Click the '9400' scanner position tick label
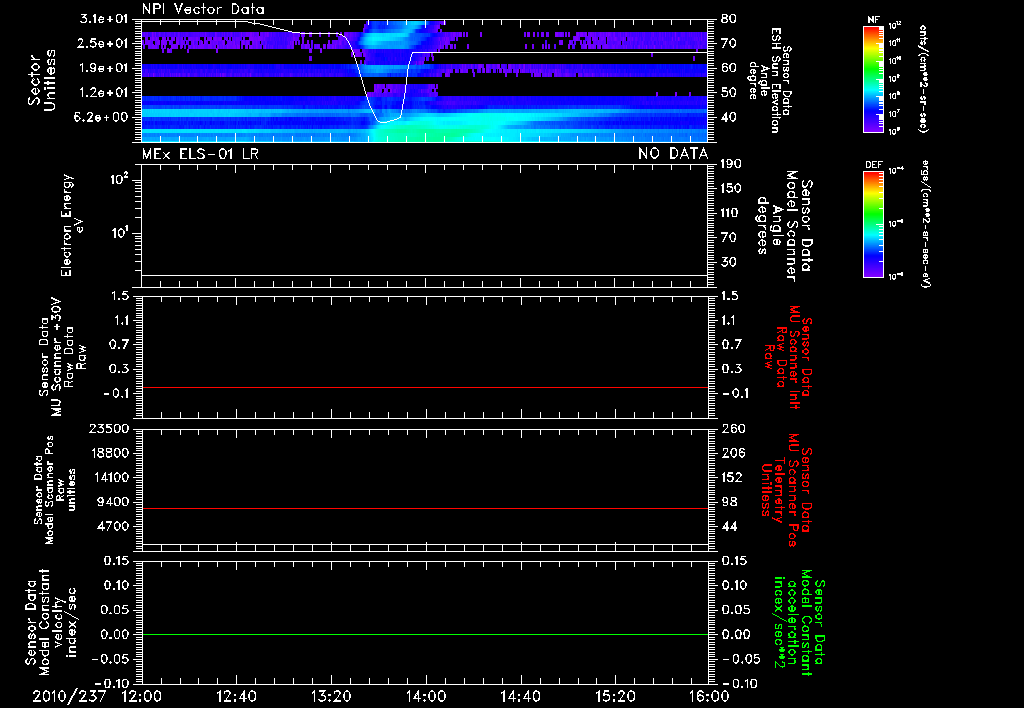 (x=113, y=502)
